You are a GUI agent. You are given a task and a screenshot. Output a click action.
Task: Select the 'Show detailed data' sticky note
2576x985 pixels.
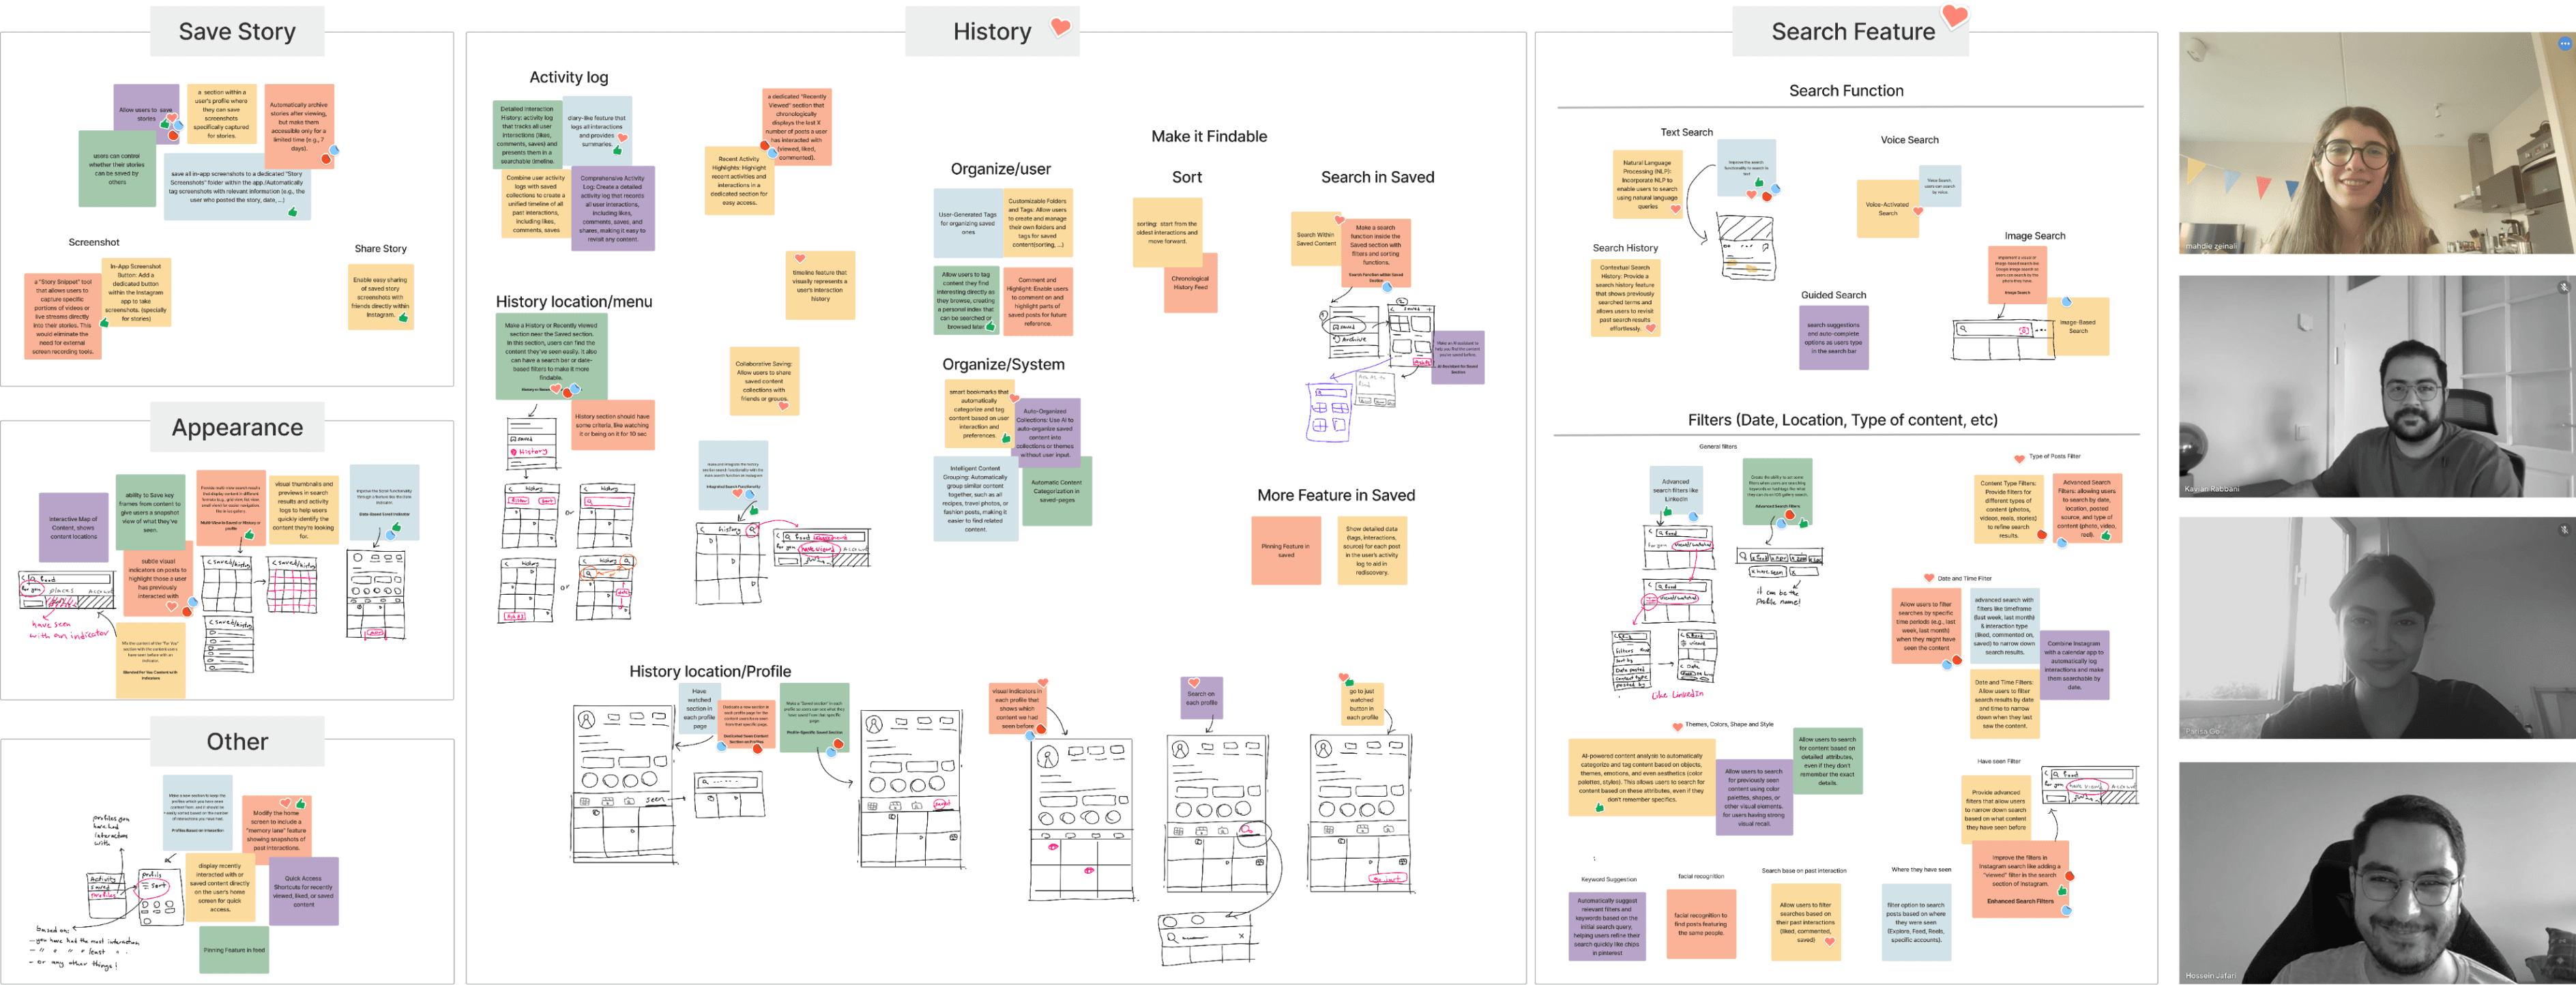tap(1372, 550)
